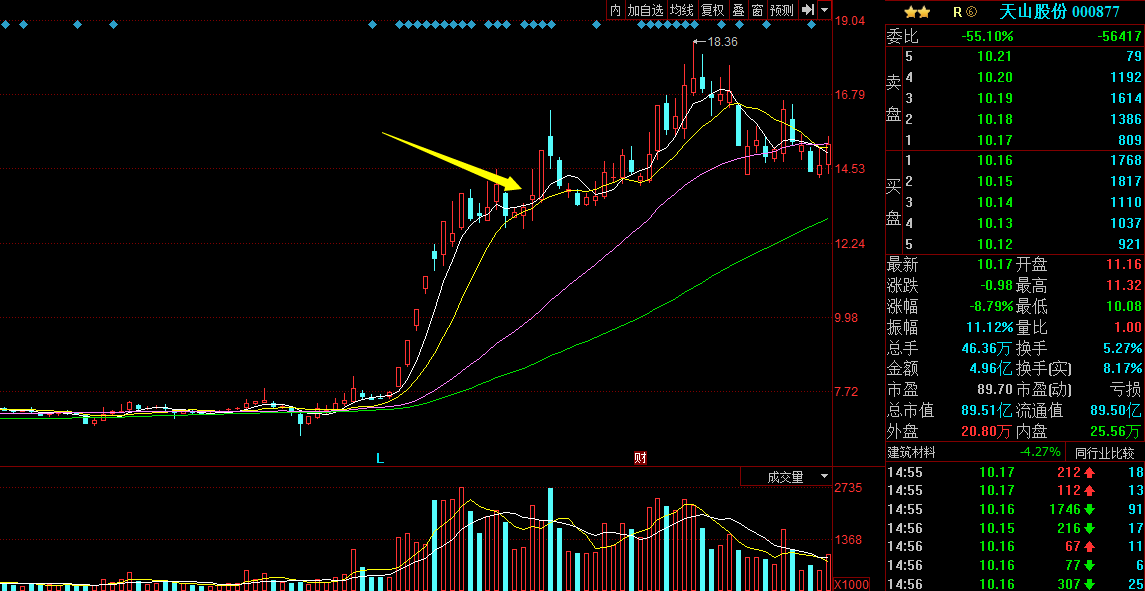Screen dimensions: 1145x591
Task: Click the cyan L marker on chart
Action: point(380,458)
